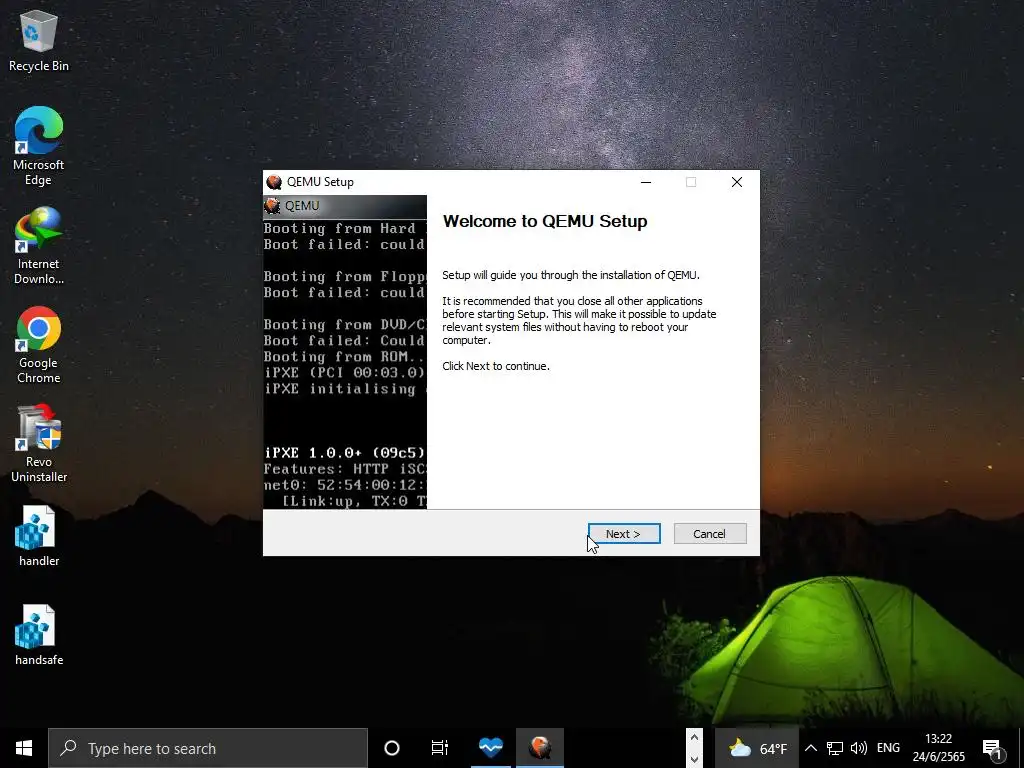Open the Windows Start menu

(24, 748)
